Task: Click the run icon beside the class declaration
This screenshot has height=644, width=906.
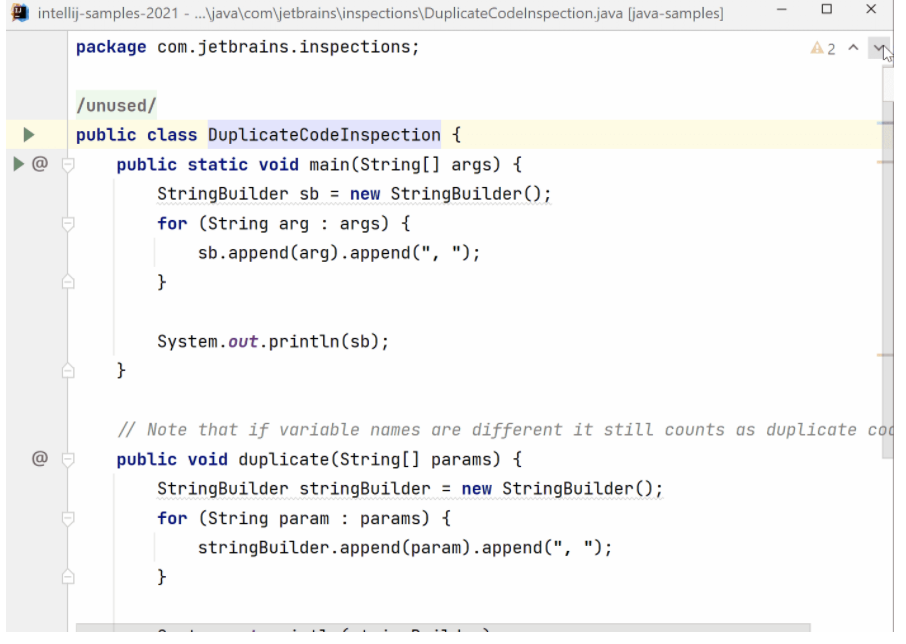Action: (x=28, y=135)
